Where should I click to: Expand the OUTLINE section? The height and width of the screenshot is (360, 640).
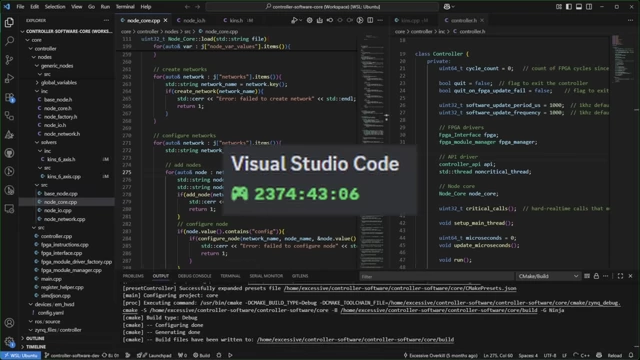(x=35, y=338)
